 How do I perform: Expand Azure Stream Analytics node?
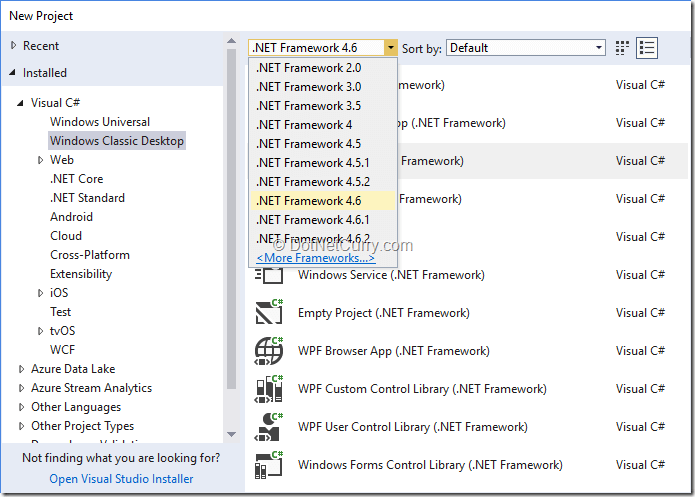pos(21,388)
